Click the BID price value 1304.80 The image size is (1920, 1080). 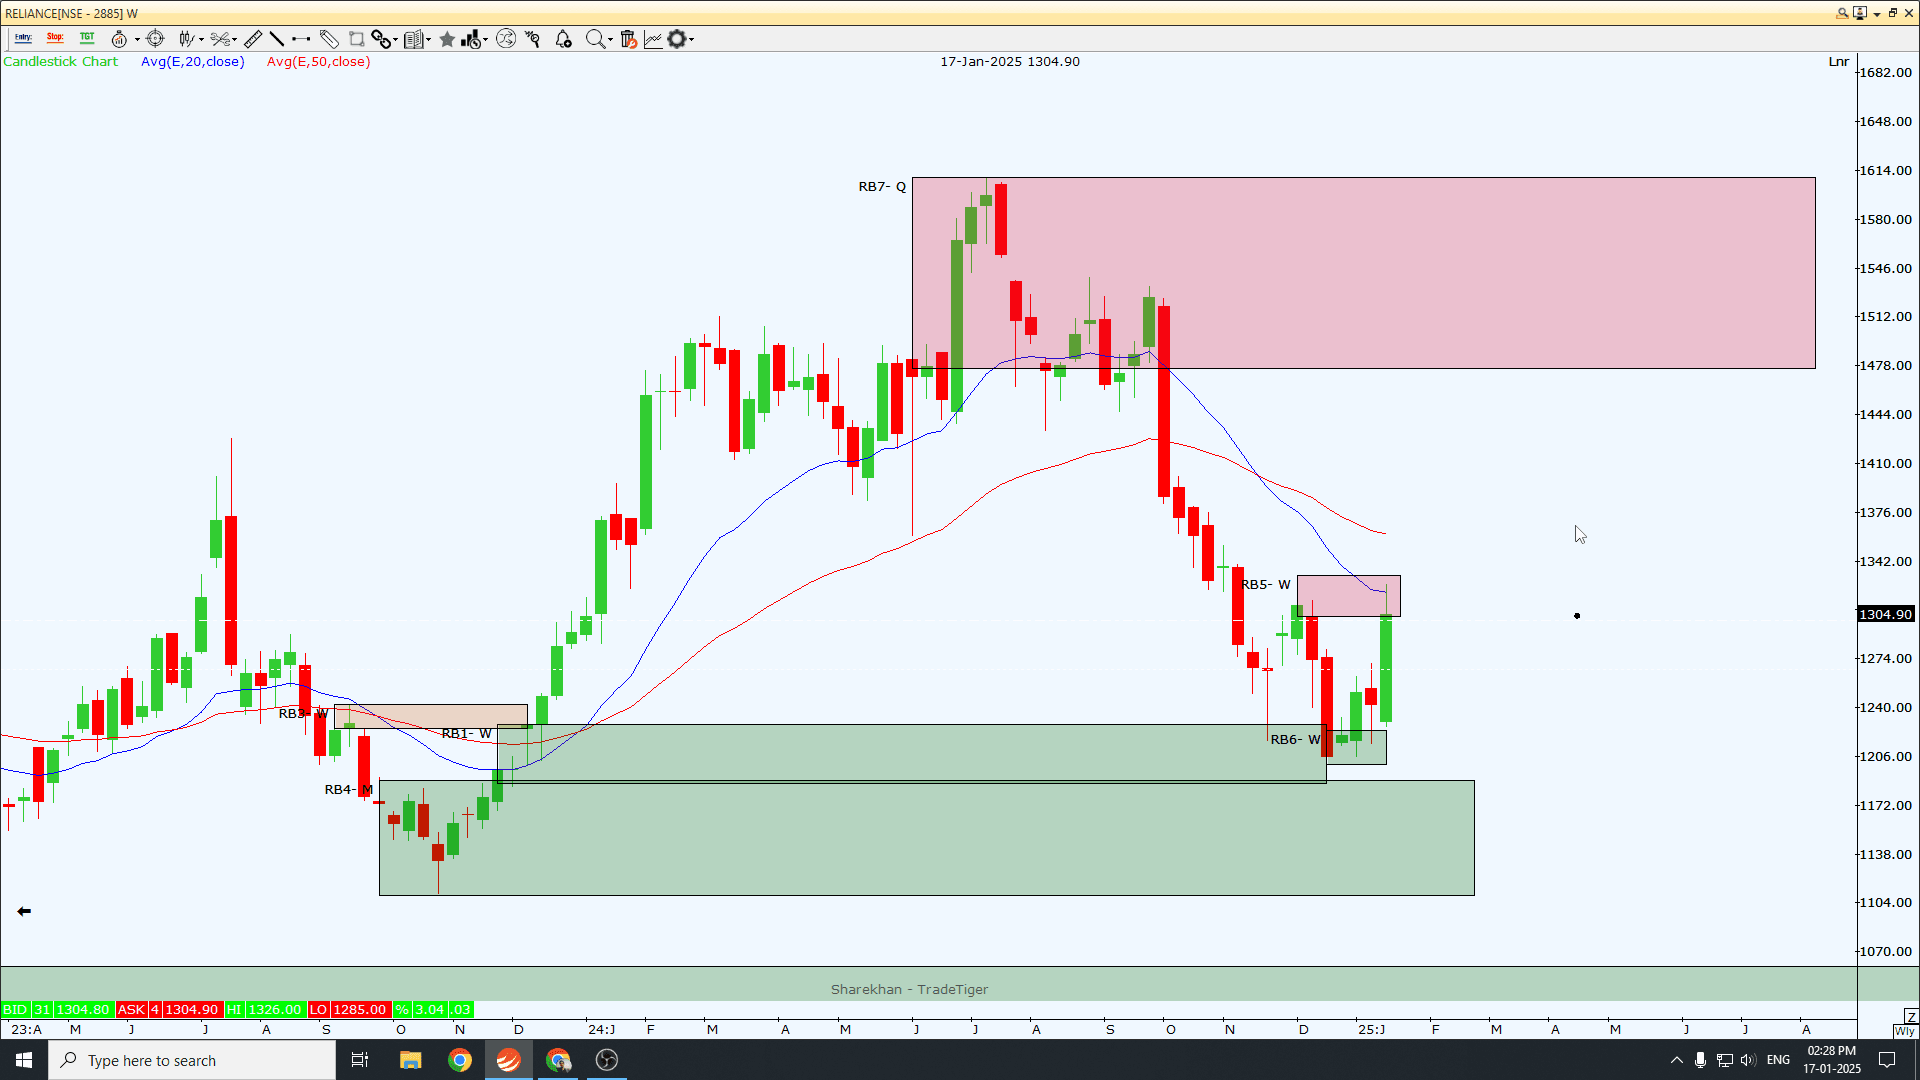pyautogui.click(x=82, y=1010)
